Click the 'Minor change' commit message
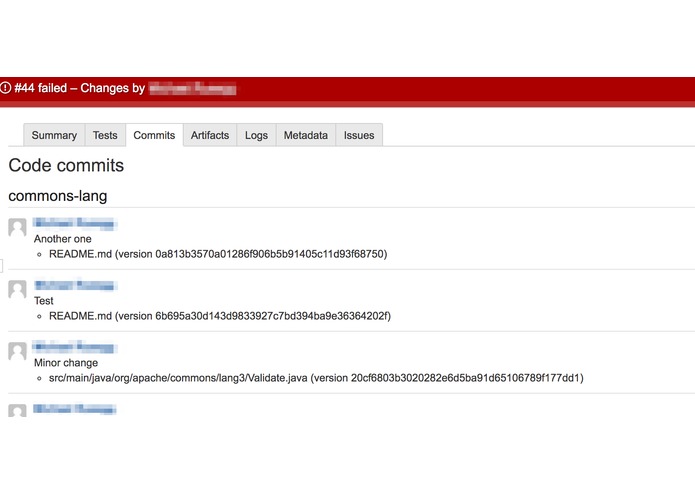The width and height of the screenshot is (695, 494). 66,363
